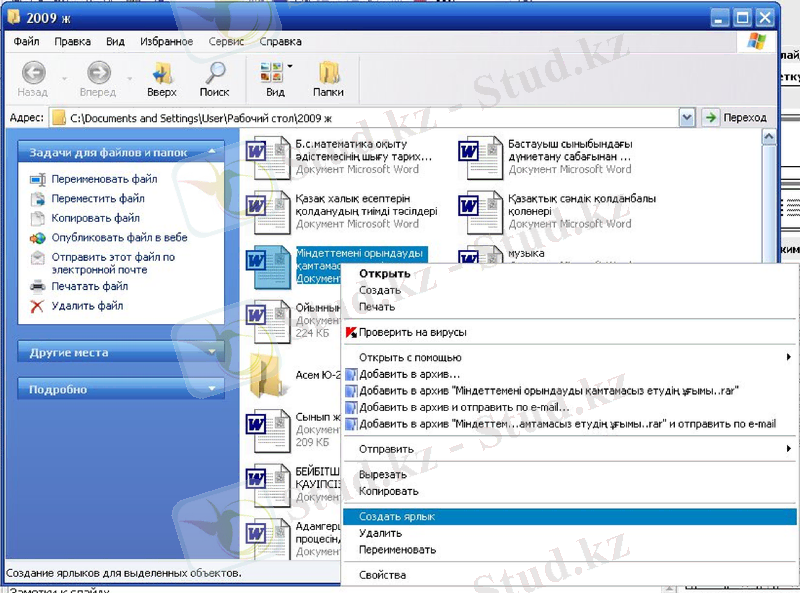
Task: Expand the Другие места panel
Action: coord(211,352)
